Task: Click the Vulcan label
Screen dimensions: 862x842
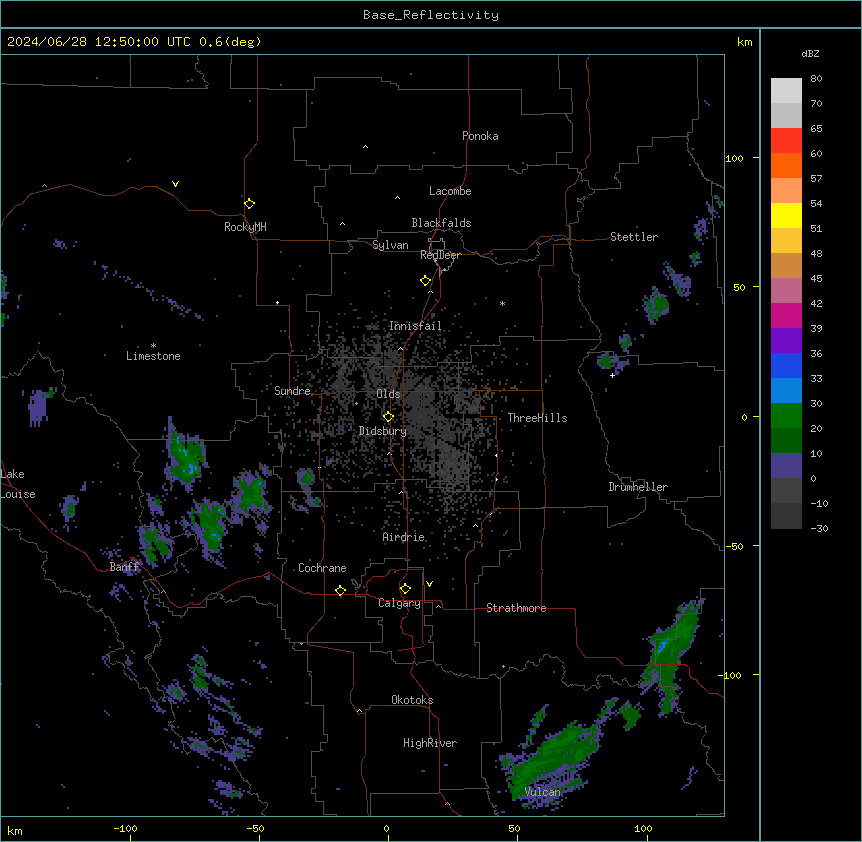Action: tap(543, 792)
